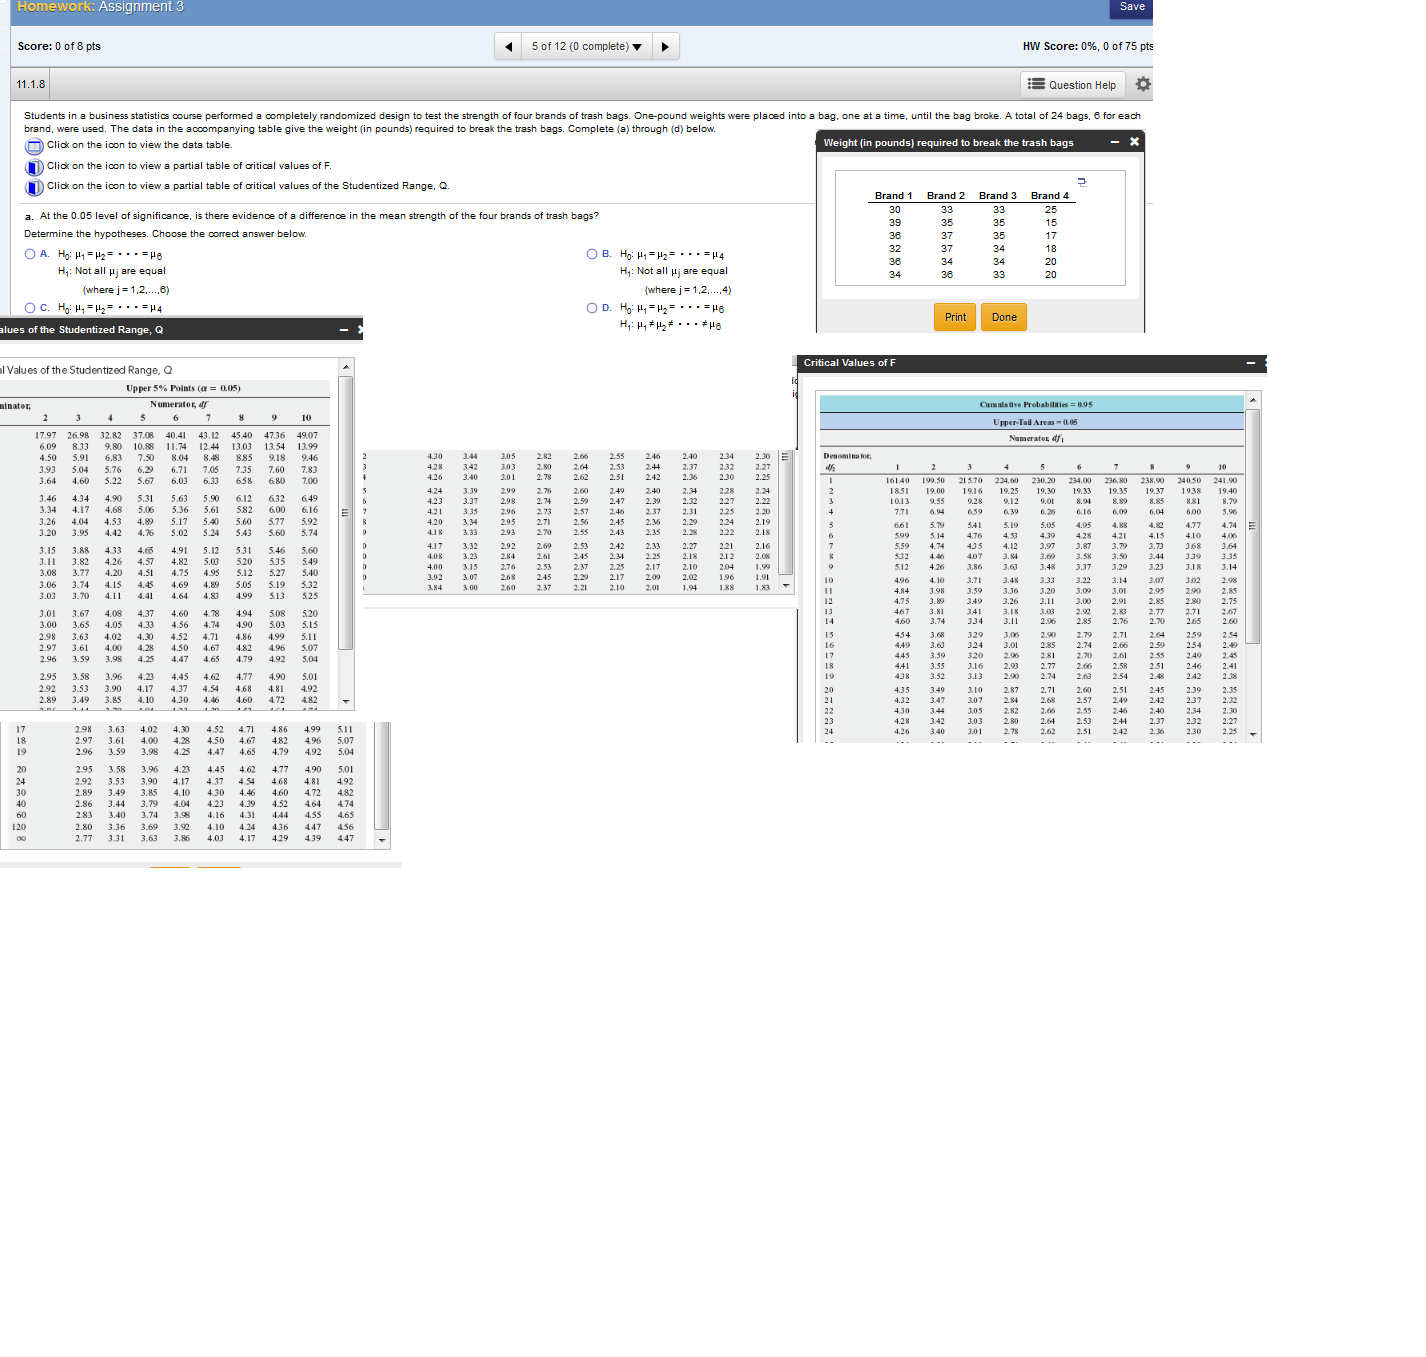The height and width of the screenshot is (1357, 1426).
Task: Open the question settings gear
Action: coord(1141,85)
